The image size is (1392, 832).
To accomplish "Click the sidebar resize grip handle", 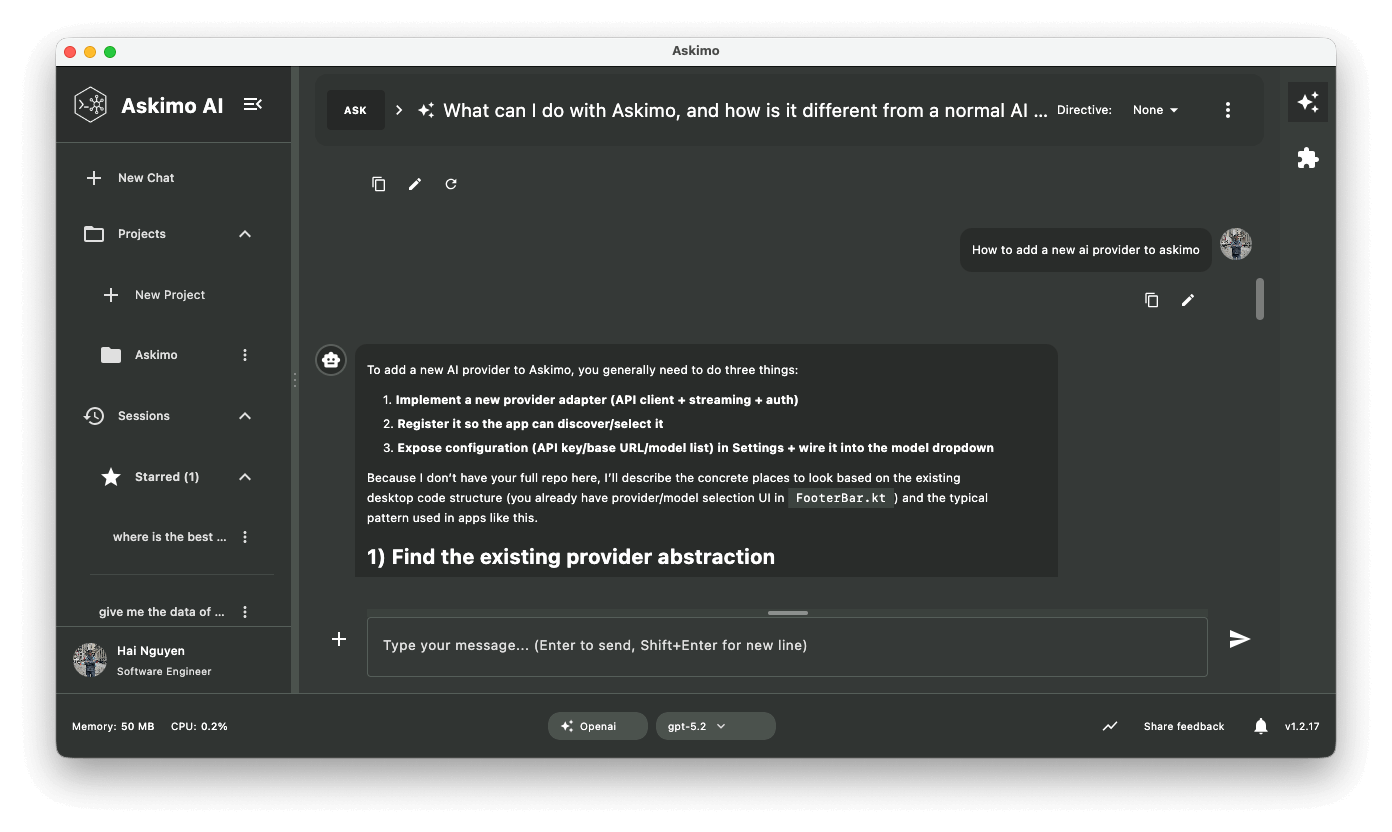I will click(294, 380).
